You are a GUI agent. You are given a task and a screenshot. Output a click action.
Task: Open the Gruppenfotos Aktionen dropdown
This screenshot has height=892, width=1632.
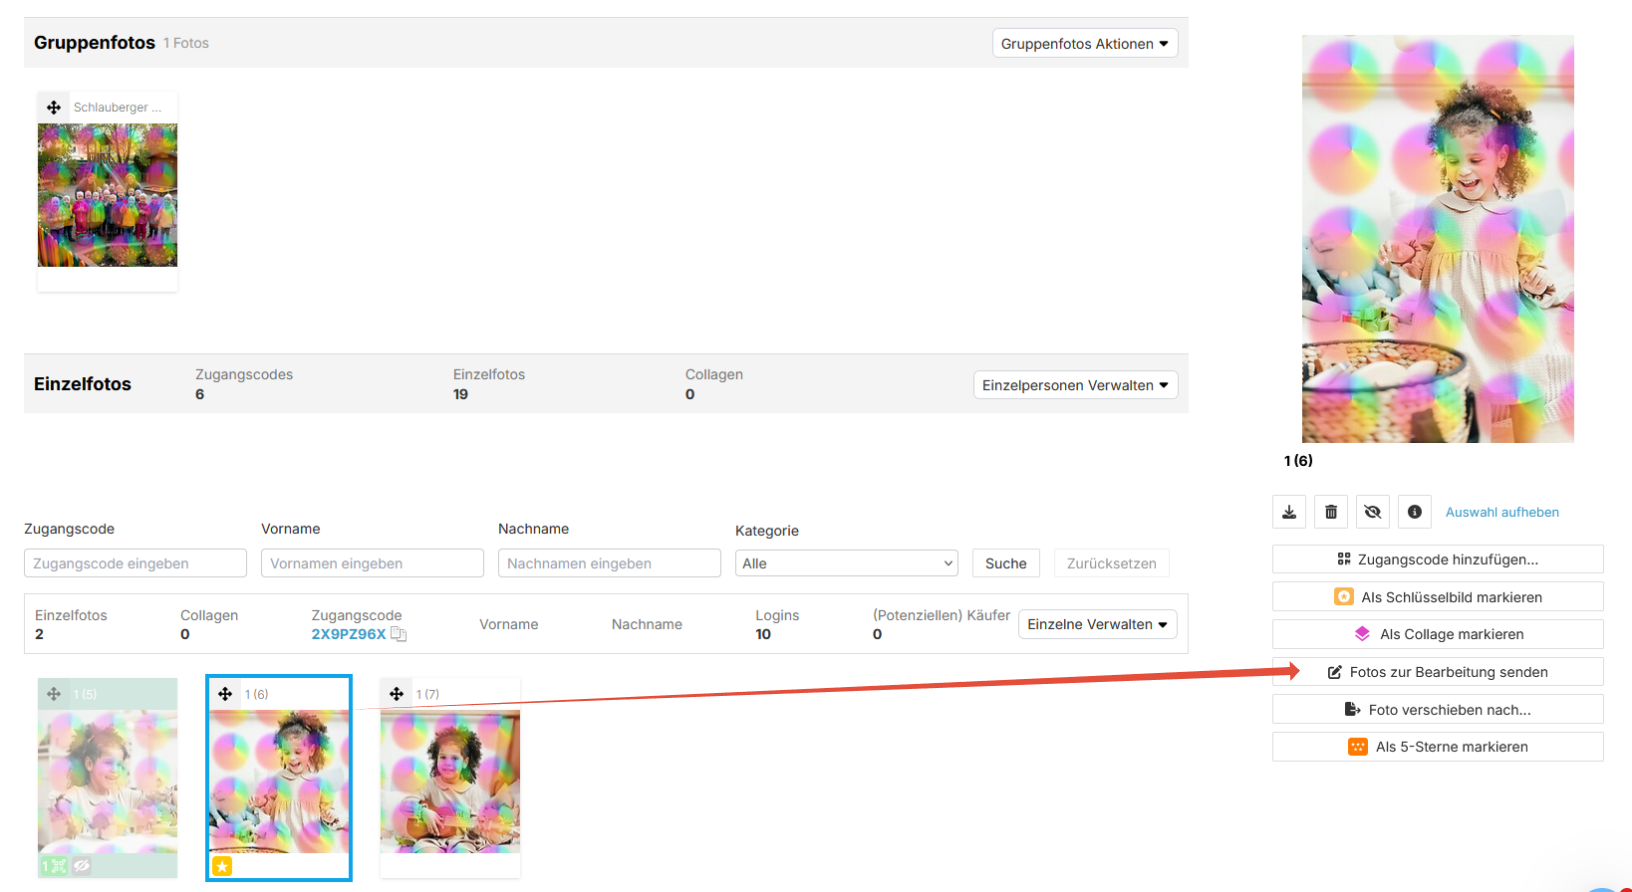pos(1085,43)
